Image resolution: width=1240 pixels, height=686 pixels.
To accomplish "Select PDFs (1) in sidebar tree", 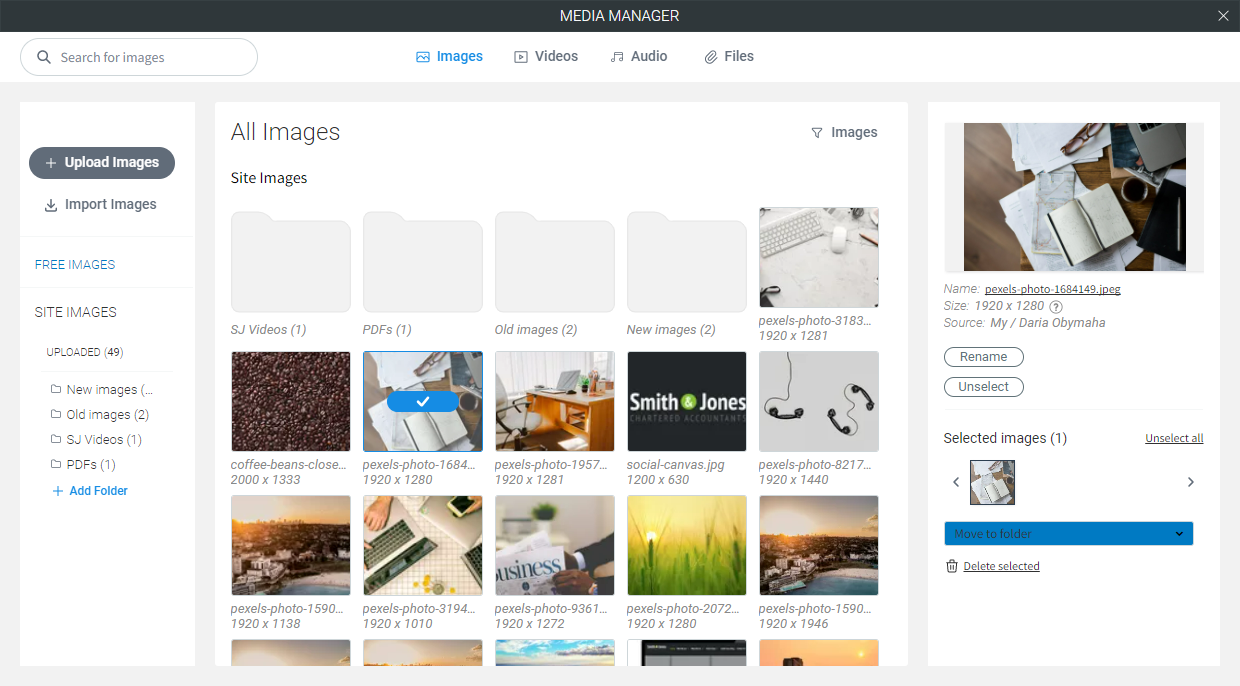I will [91, 465].
